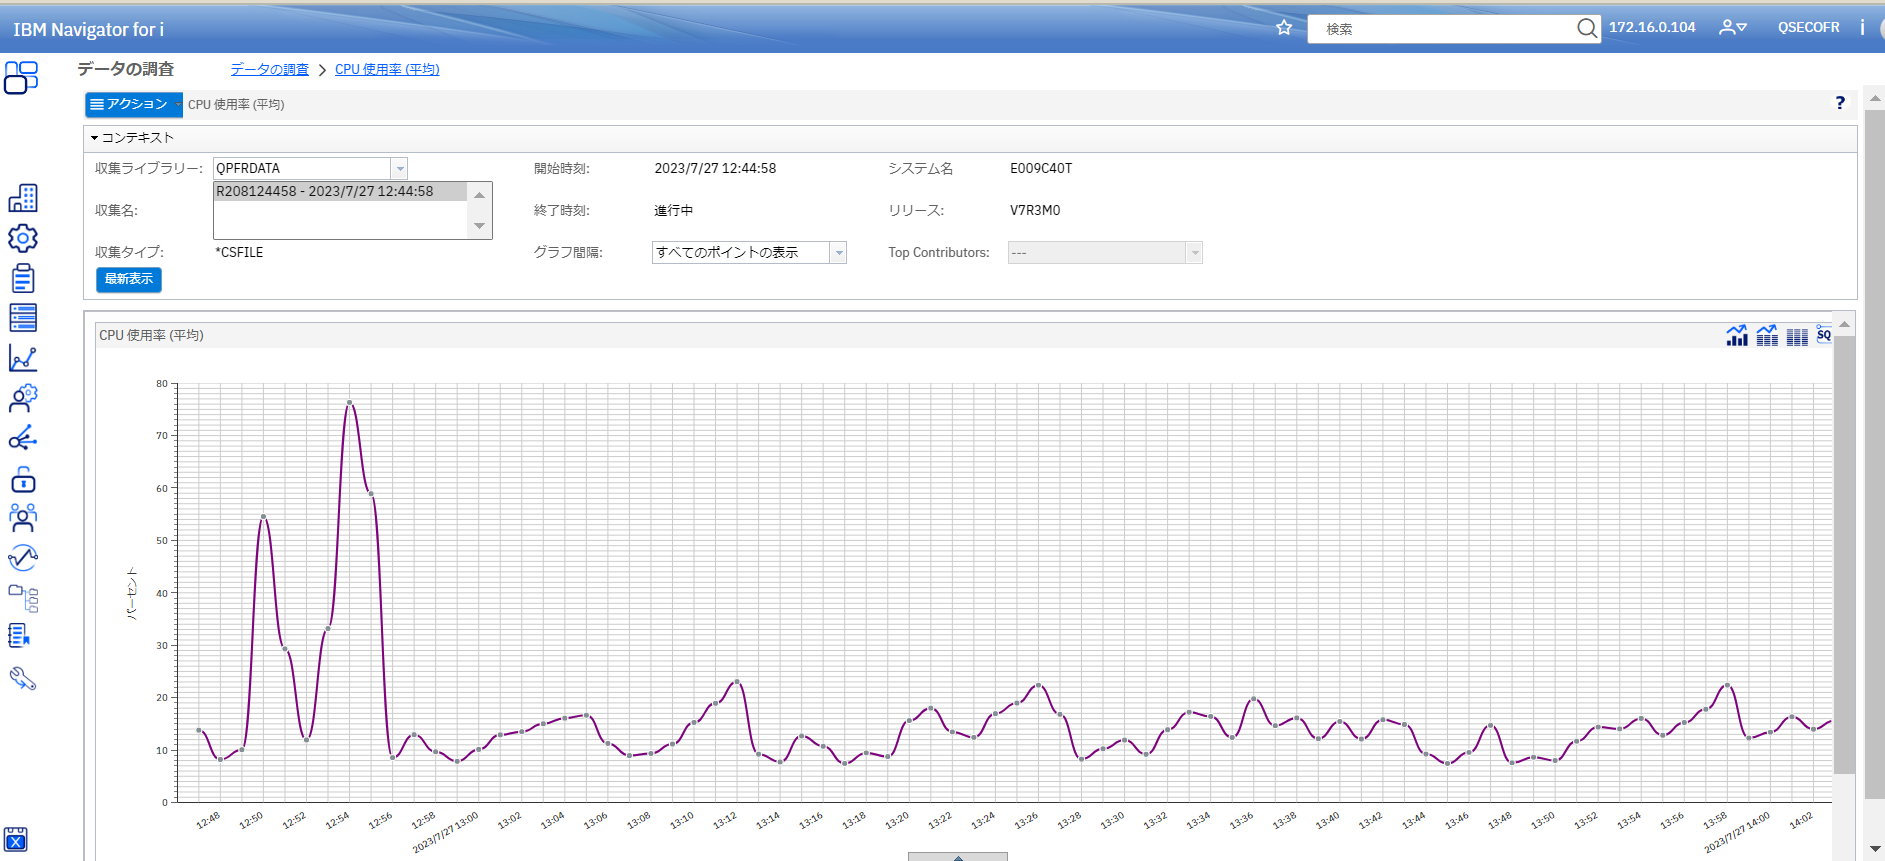Screen dimensions: 1885x861
Task: Click the 開始時刻 value 2023/7/27 12:44:58
Action: tap(715, 168)
